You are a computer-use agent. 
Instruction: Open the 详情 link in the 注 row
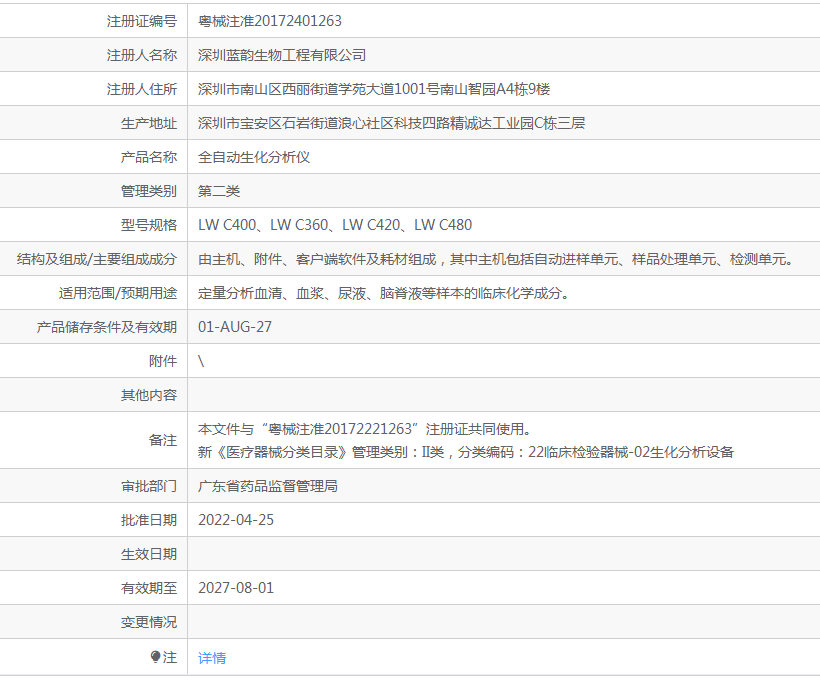click(212, 658)
